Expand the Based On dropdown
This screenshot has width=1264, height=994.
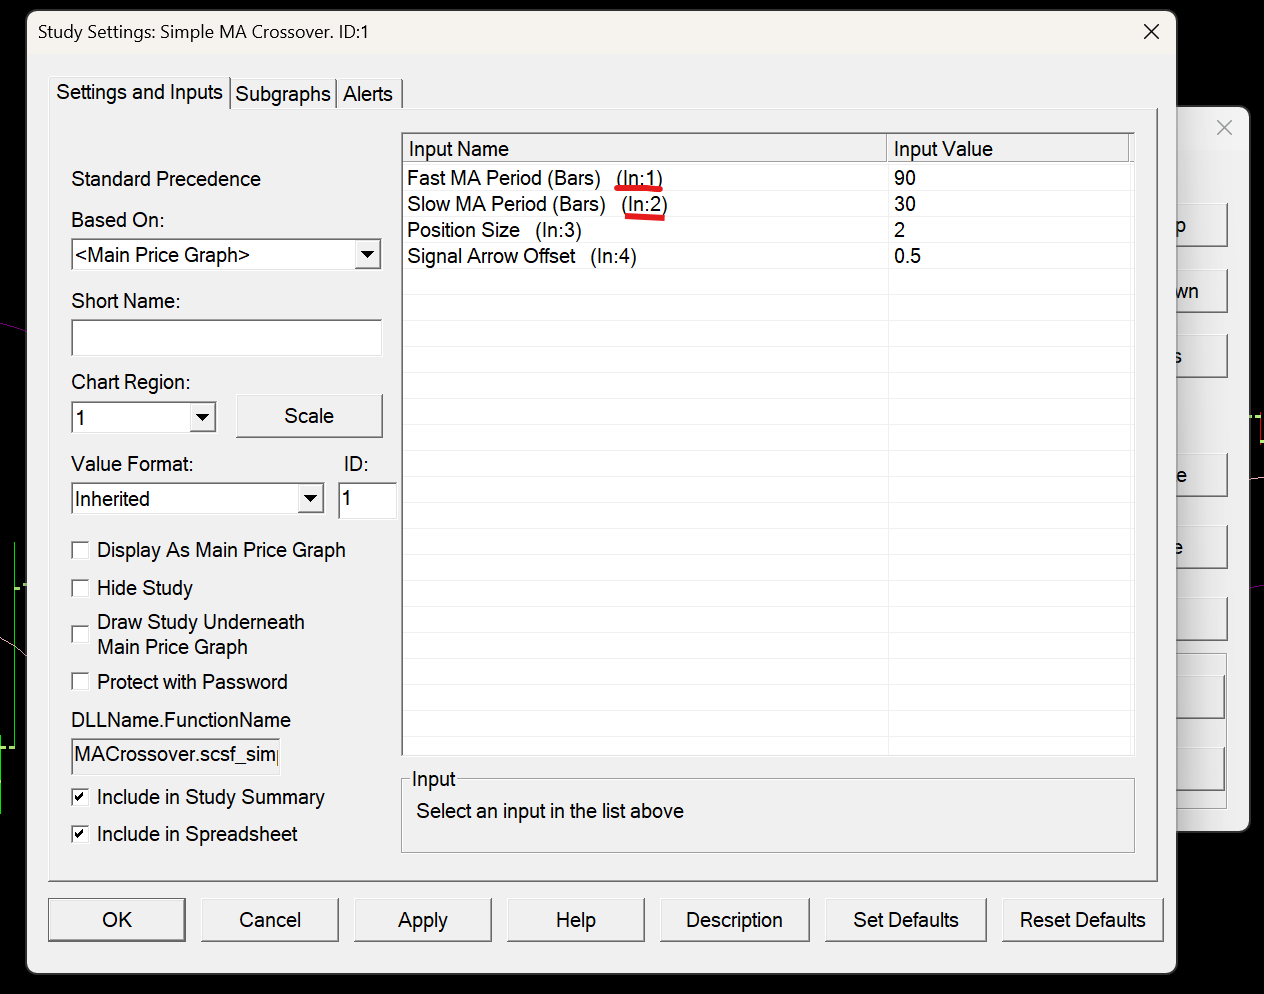click(368, 255)
